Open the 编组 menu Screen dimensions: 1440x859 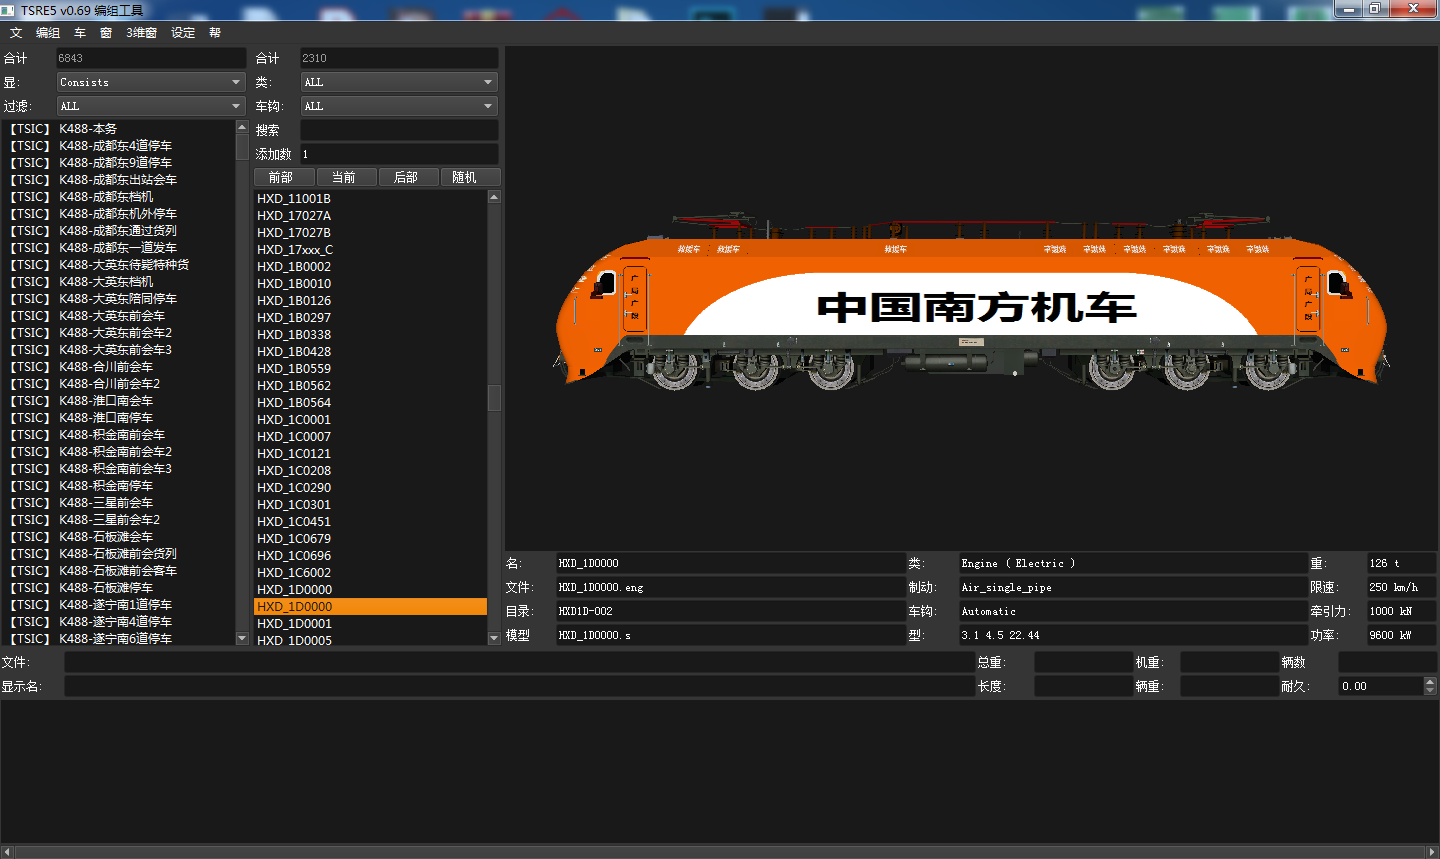pos(48,33)
